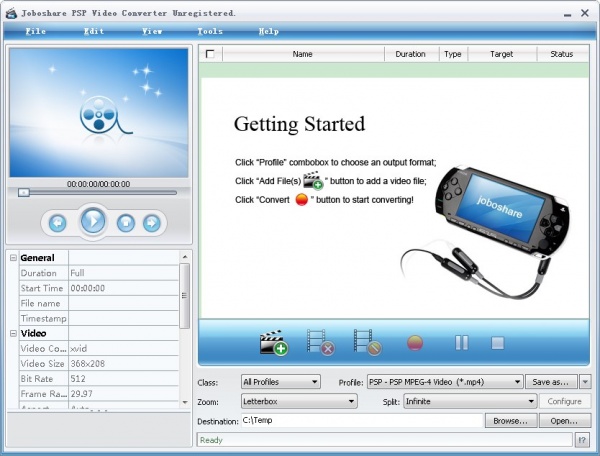This screenshot has height=456, width=600.
Task: Toggle the select-all checkbox in file list header
Action: (x=210, y=54)
